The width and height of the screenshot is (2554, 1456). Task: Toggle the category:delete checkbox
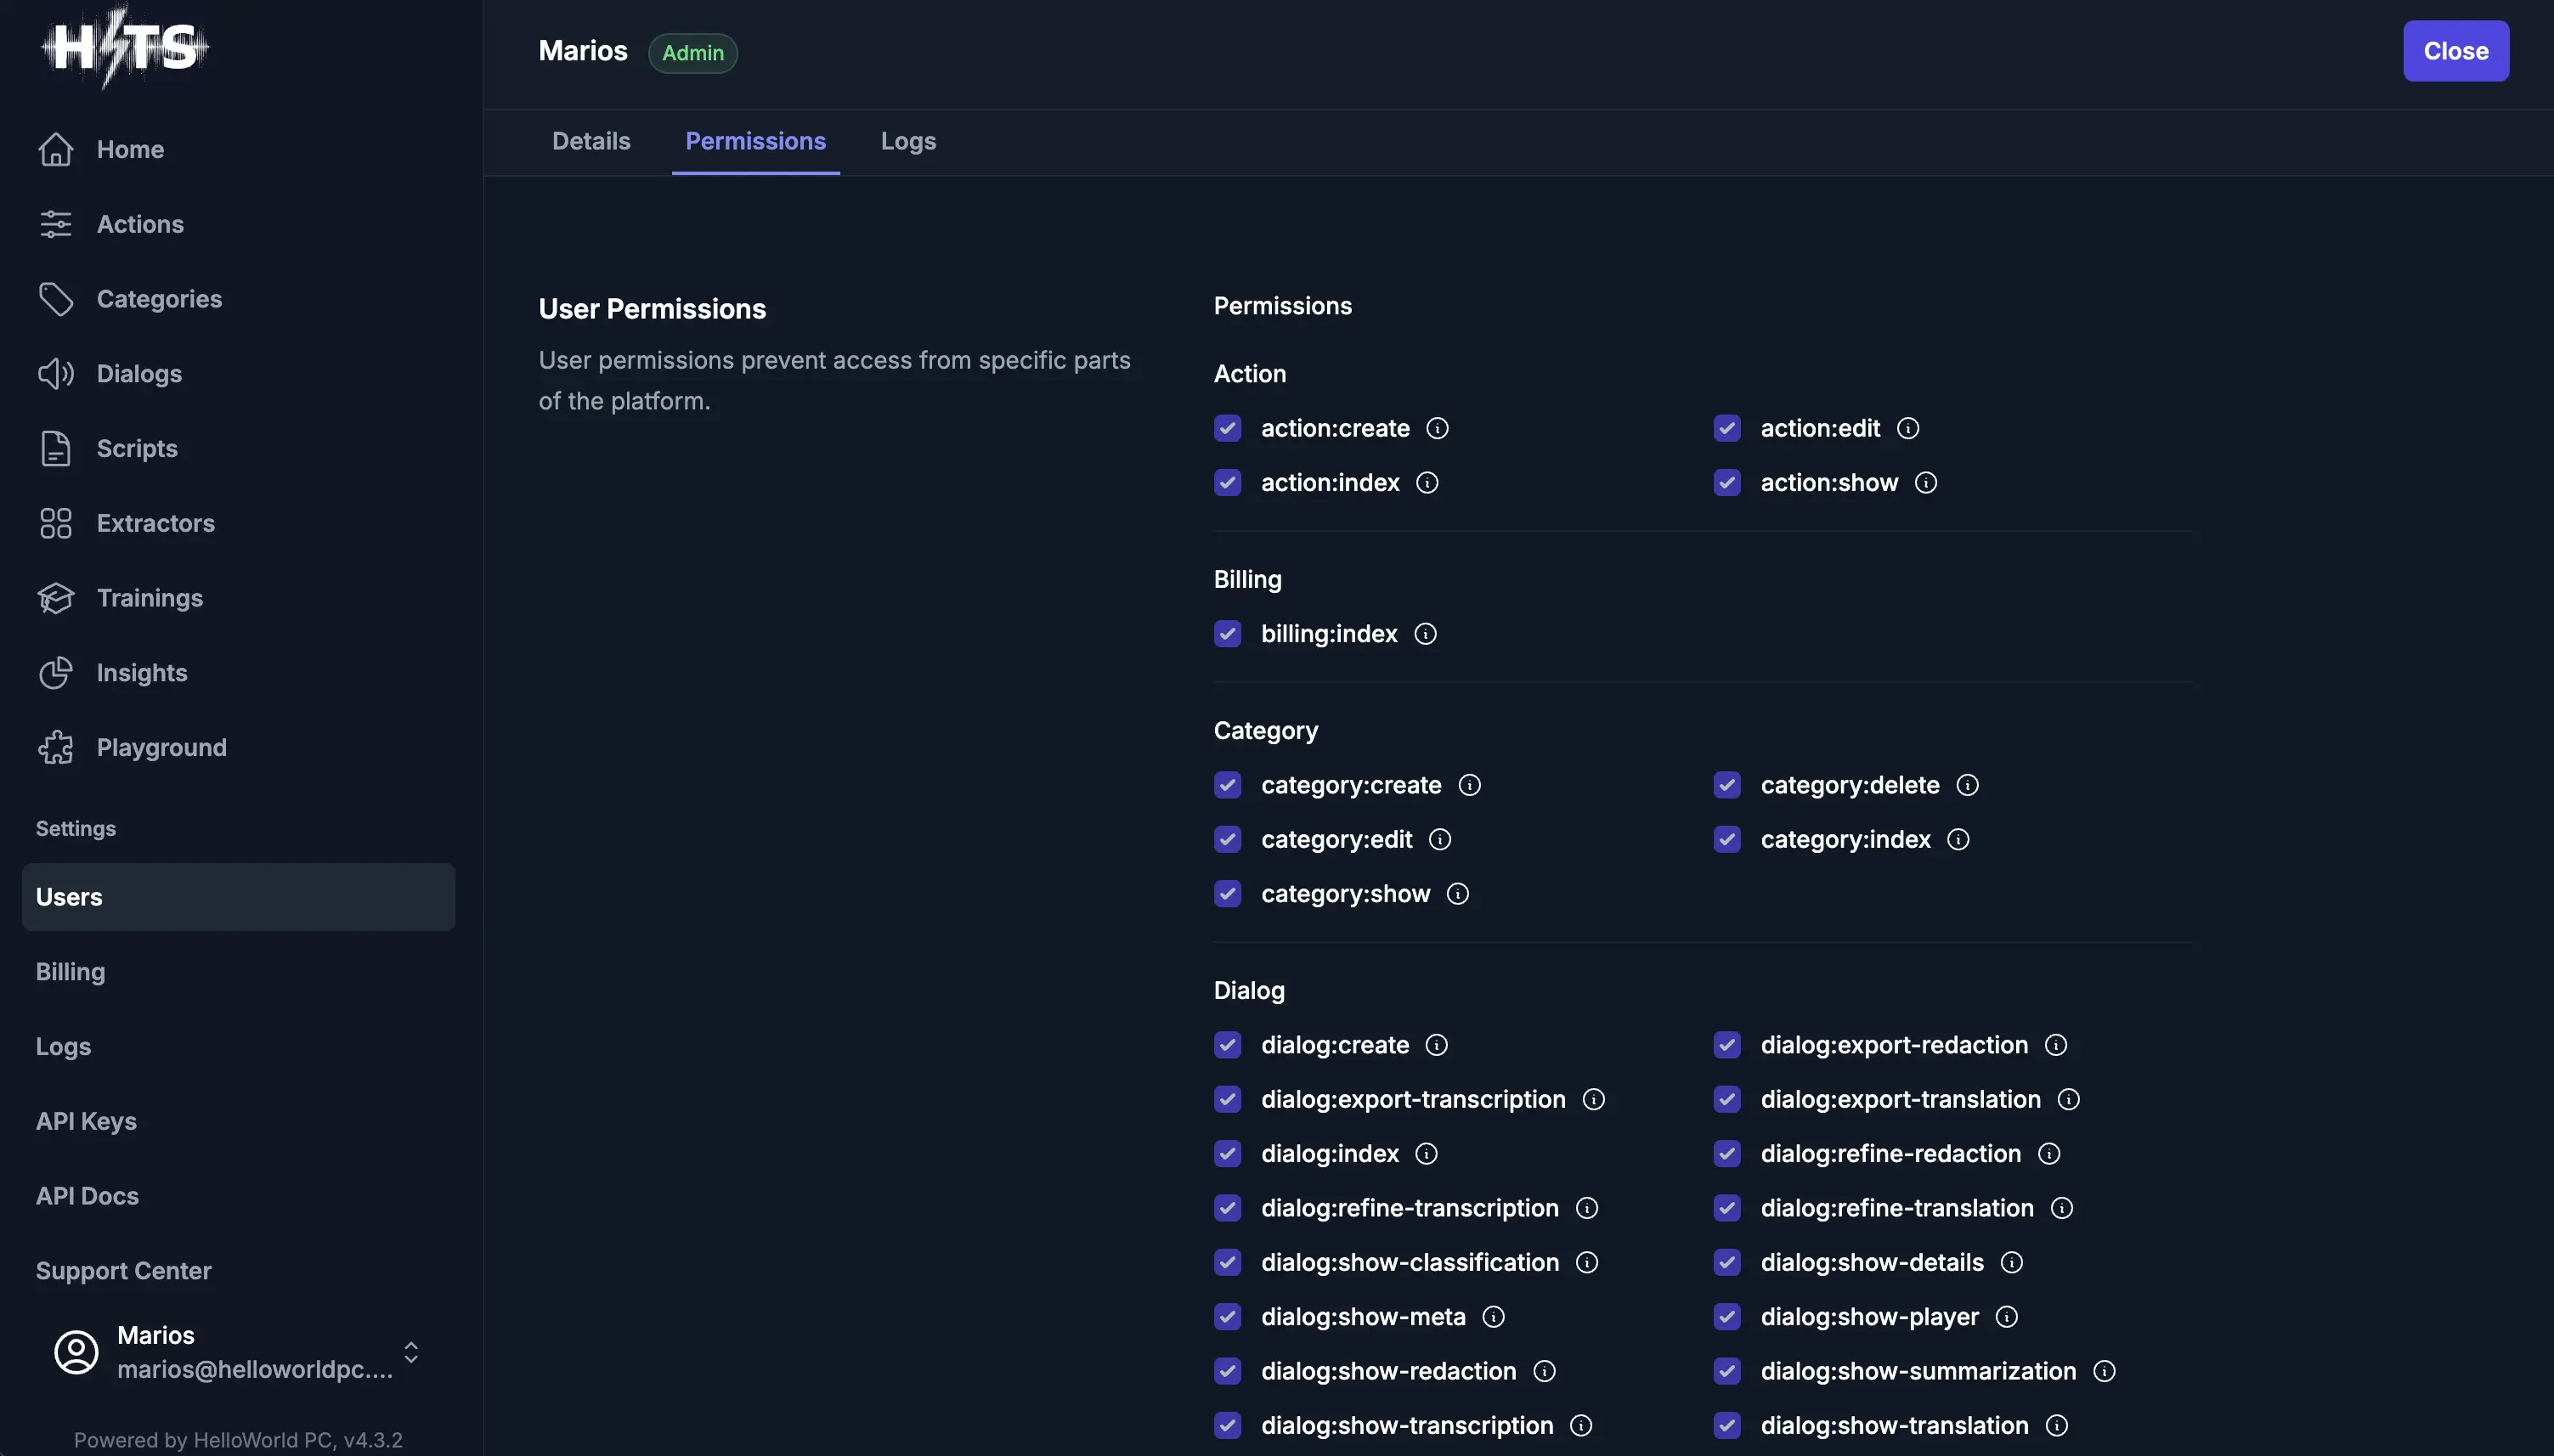click(x=1727, y=785)
